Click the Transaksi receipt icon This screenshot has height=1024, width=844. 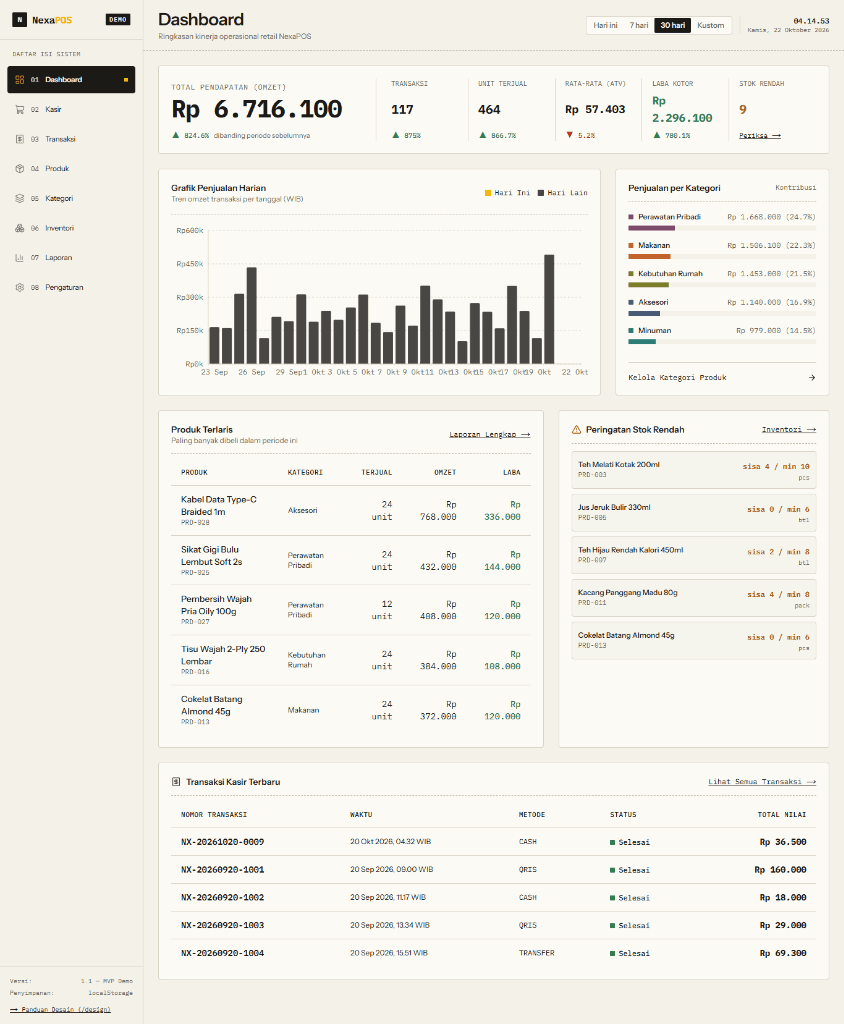20,139
